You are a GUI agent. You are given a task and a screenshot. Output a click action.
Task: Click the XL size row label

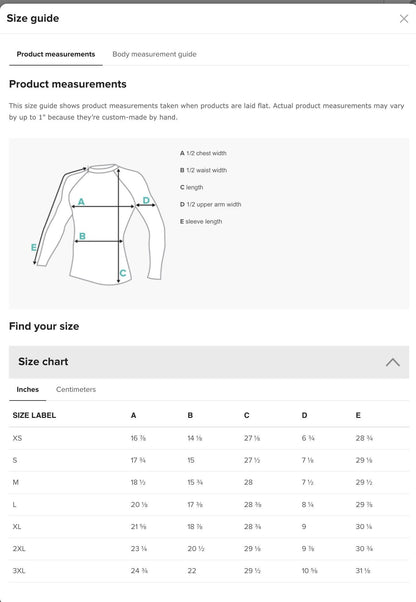coord(17,526)
